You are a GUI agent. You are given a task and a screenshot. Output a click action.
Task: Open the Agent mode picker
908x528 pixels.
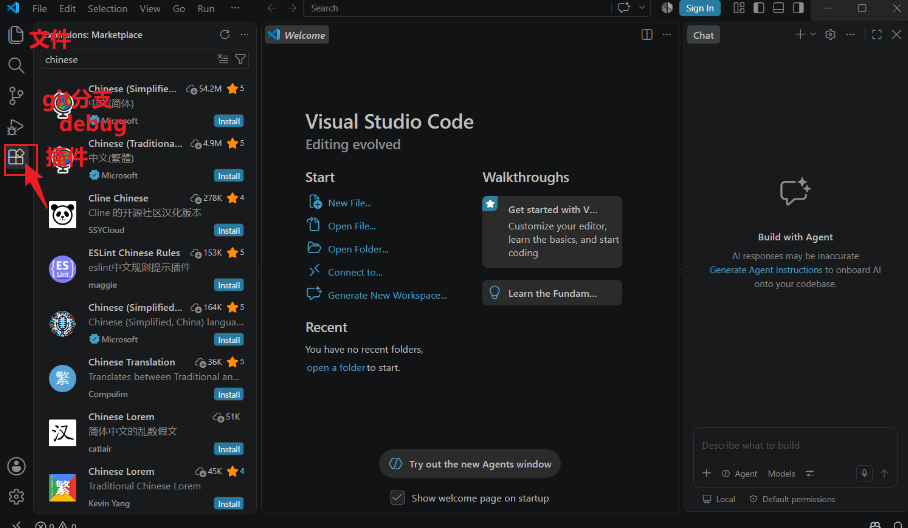pyautogui.click(x=739, y=474)
